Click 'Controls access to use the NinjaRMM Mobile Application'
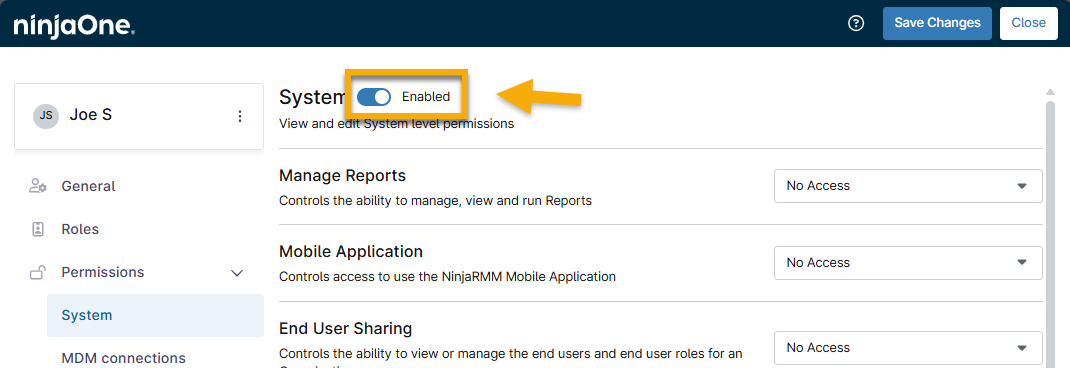 coord(448,277)
